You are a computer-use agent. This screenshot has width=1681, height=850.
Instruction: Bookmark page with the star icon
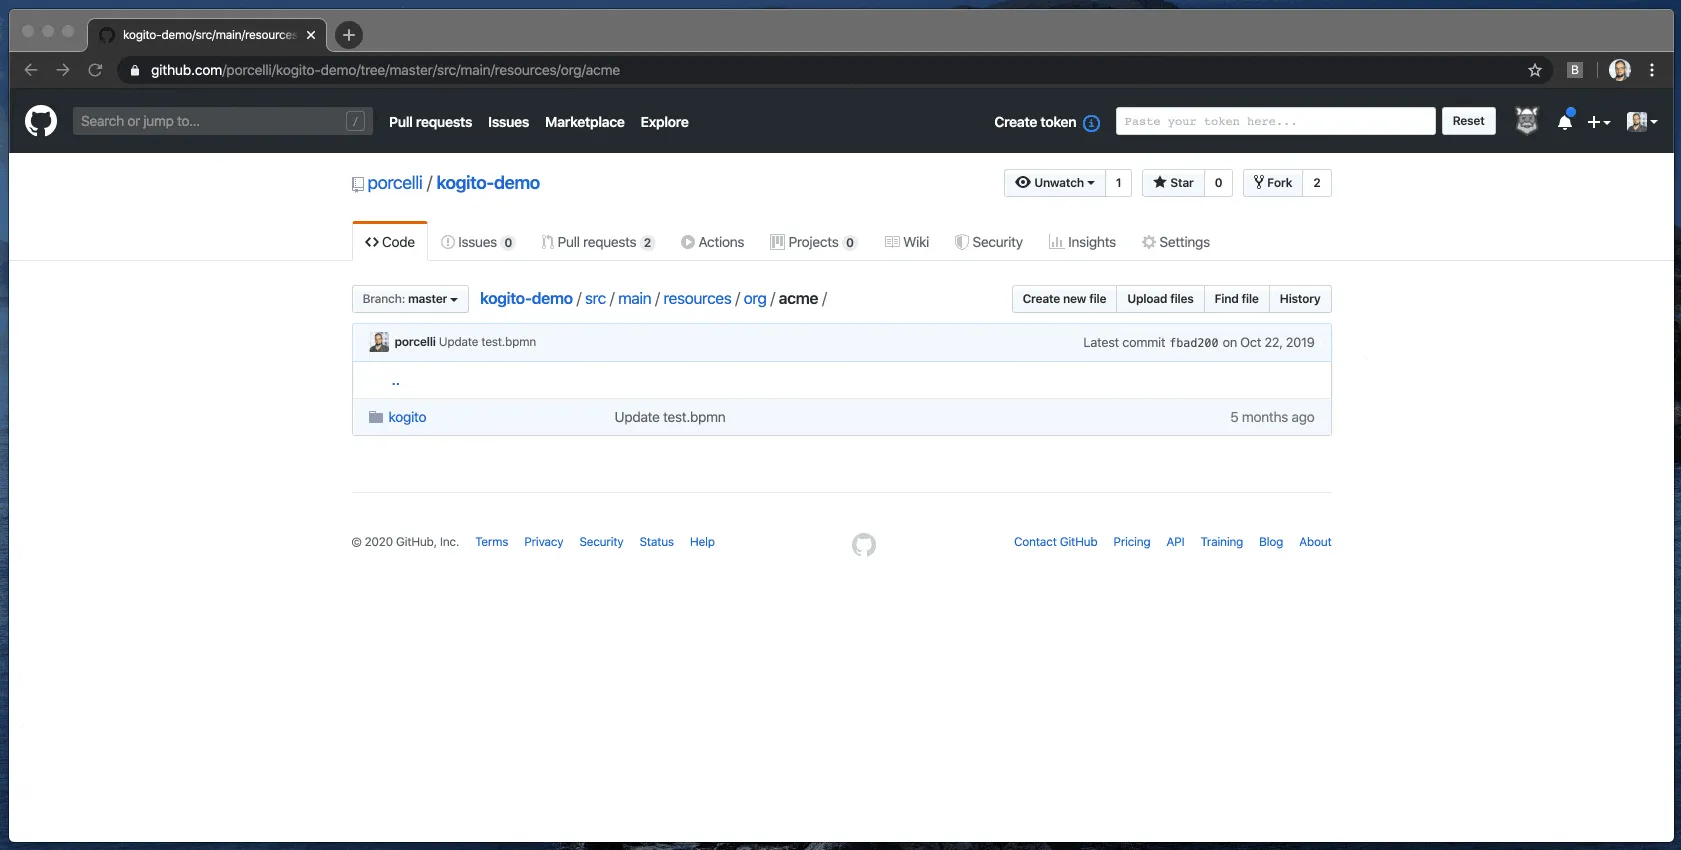[1535, 70]
